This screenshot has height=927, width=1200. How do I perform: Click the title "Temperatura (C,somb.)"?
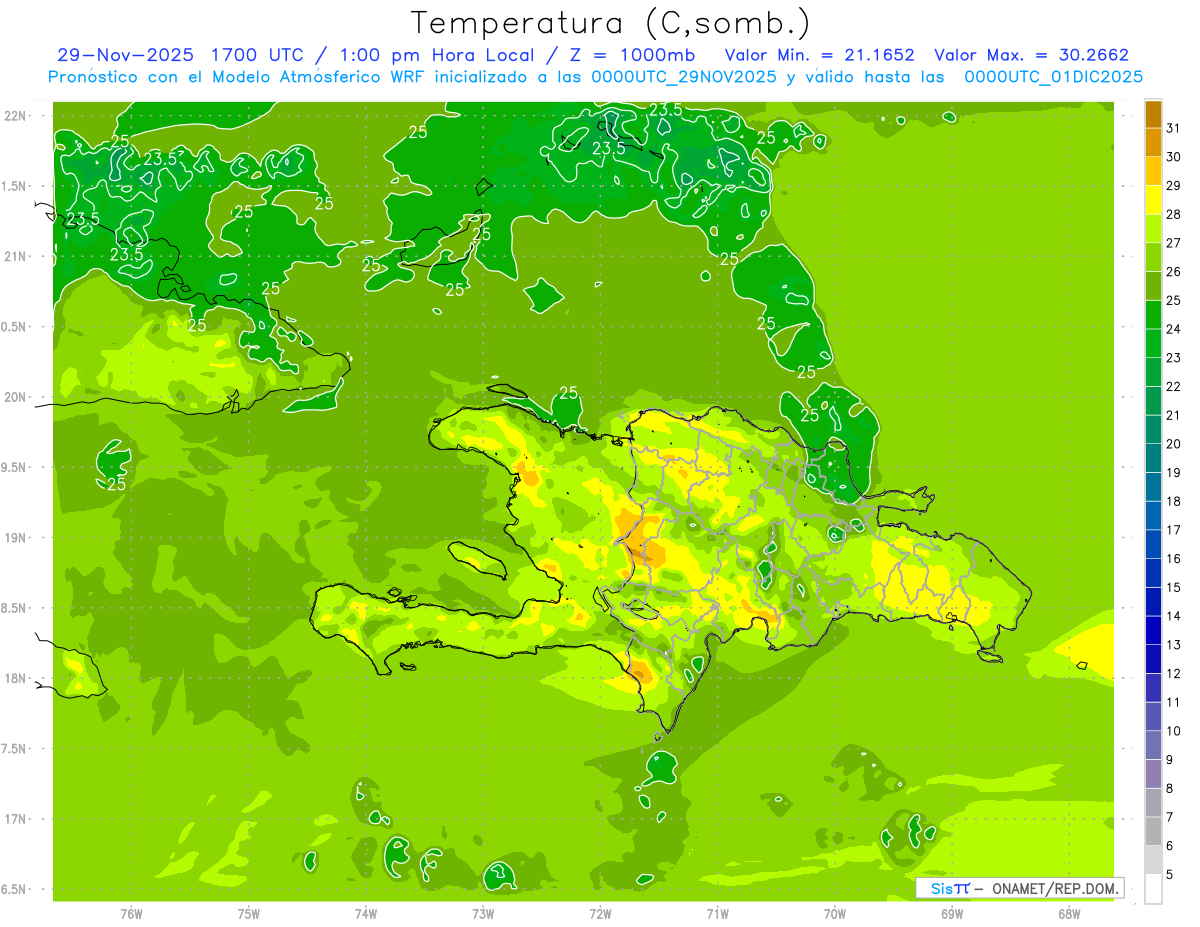(611, 23)
